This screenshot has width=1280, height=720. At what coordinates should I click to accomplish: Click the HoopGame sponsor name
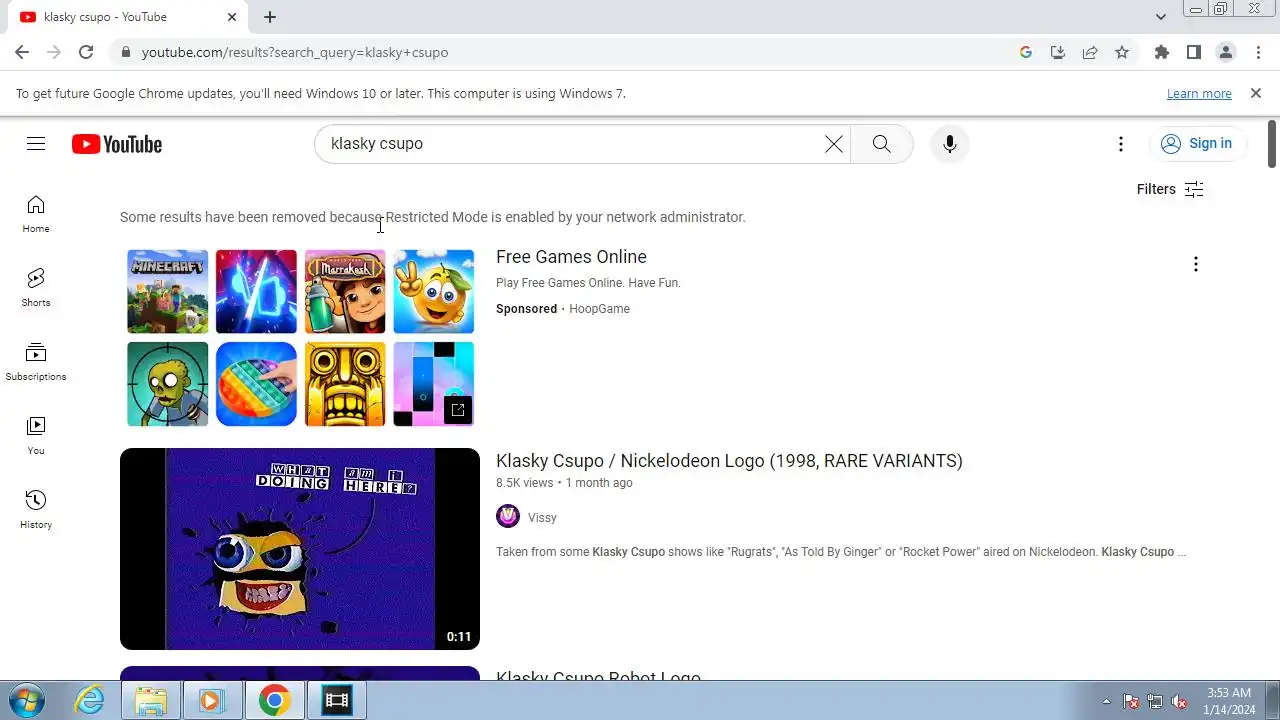coord(599,309)
